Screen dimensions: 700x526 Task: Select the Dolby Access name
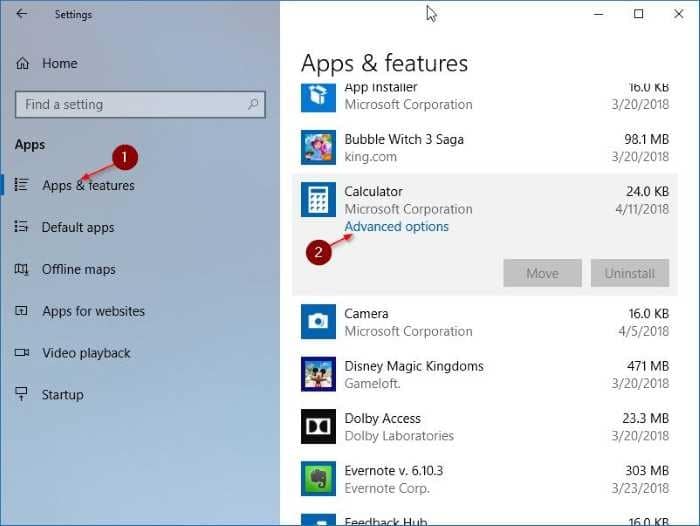point(383,418)
